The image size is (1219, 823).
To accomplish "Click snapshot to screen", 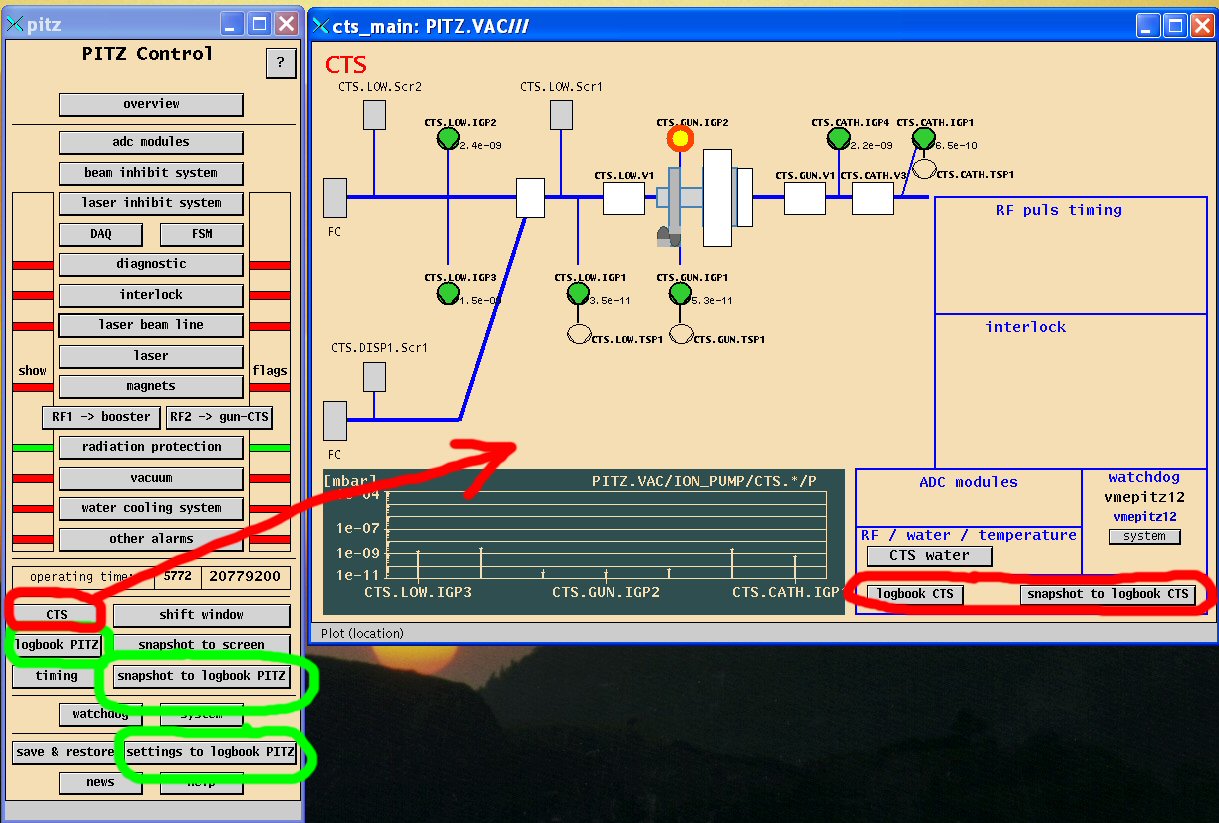I will 201,645.
